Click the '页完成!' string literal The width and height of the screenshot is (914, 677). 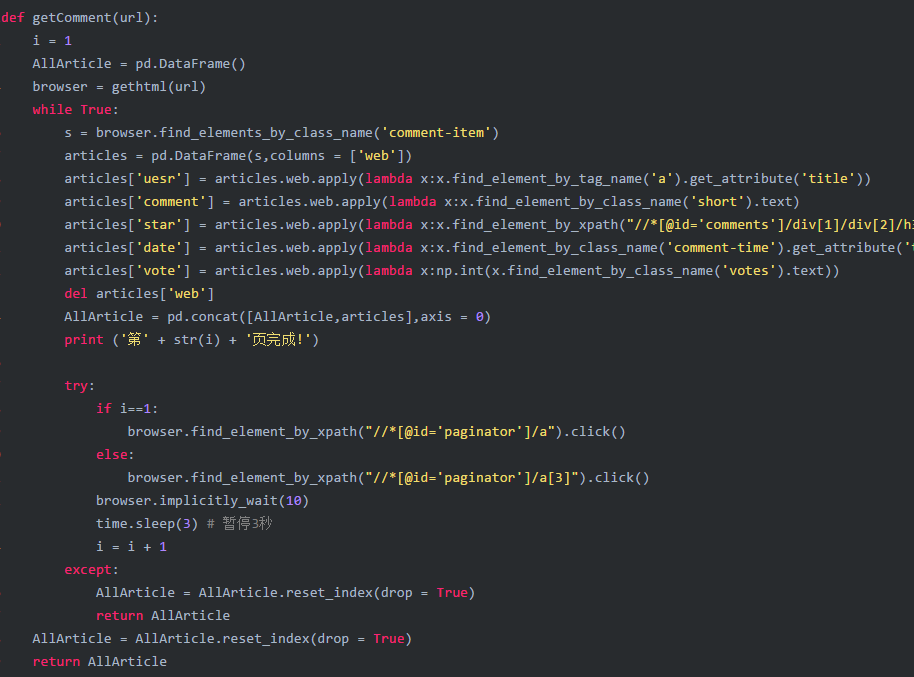(x=278, y=340)
